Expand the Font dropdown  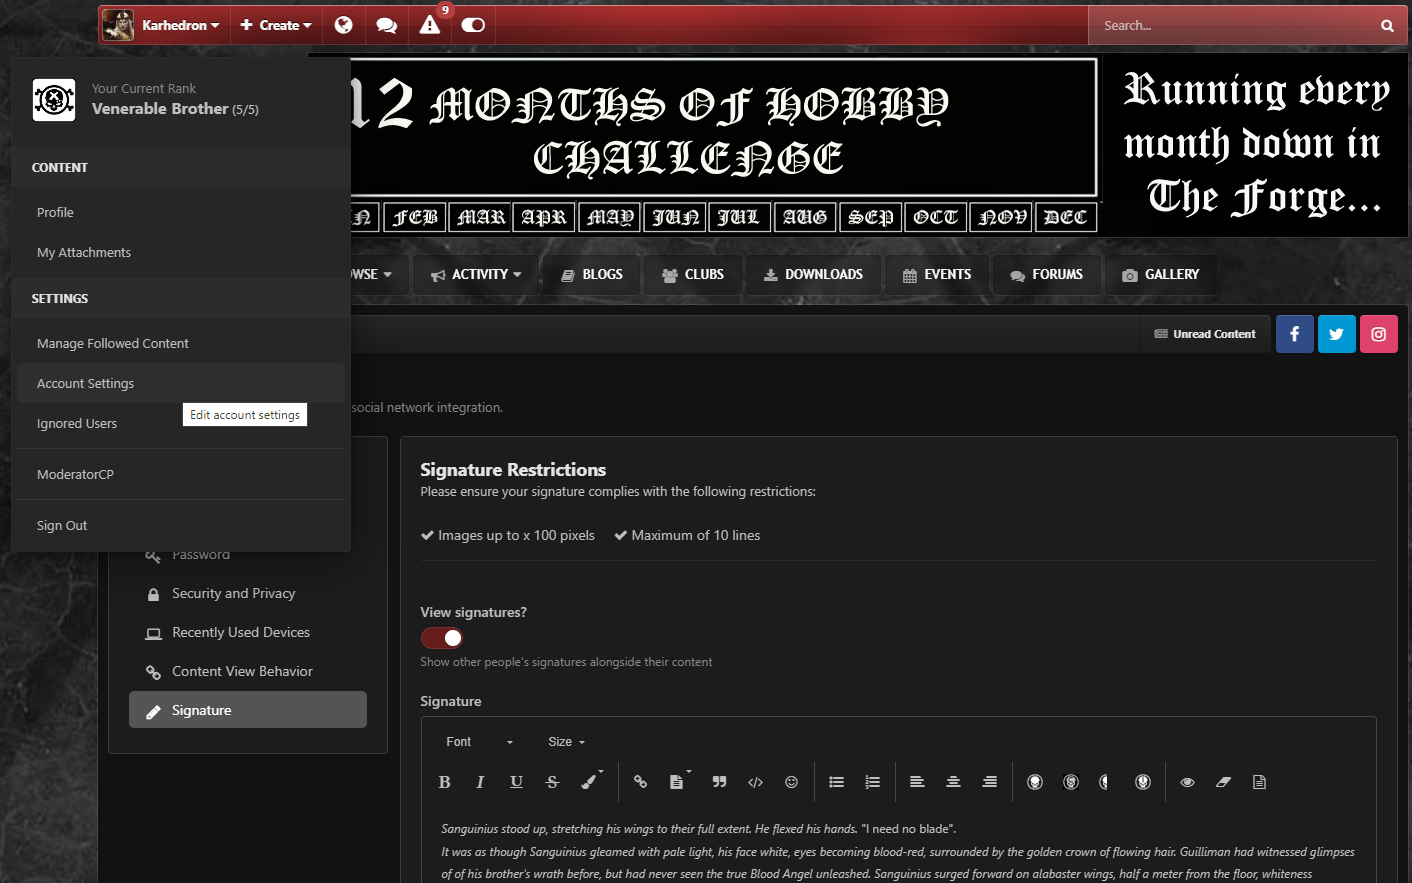coord(479,742)
